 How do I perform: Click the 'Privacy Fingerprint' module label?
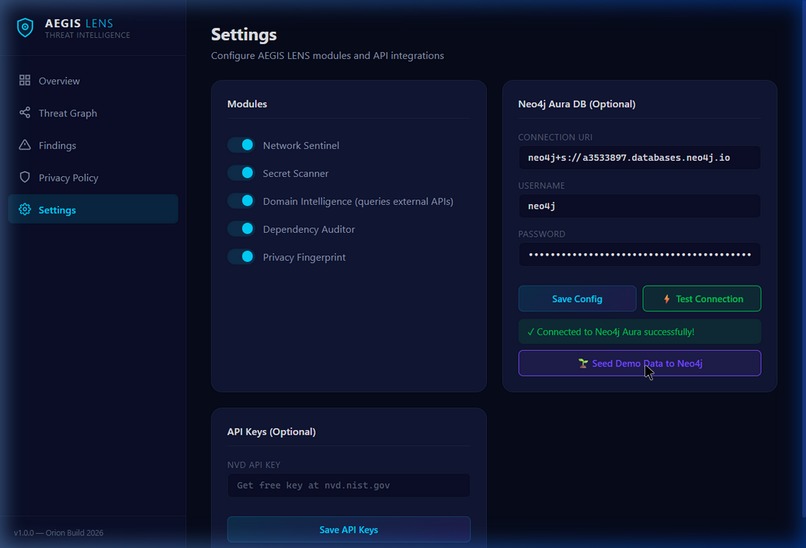point(304,257)
